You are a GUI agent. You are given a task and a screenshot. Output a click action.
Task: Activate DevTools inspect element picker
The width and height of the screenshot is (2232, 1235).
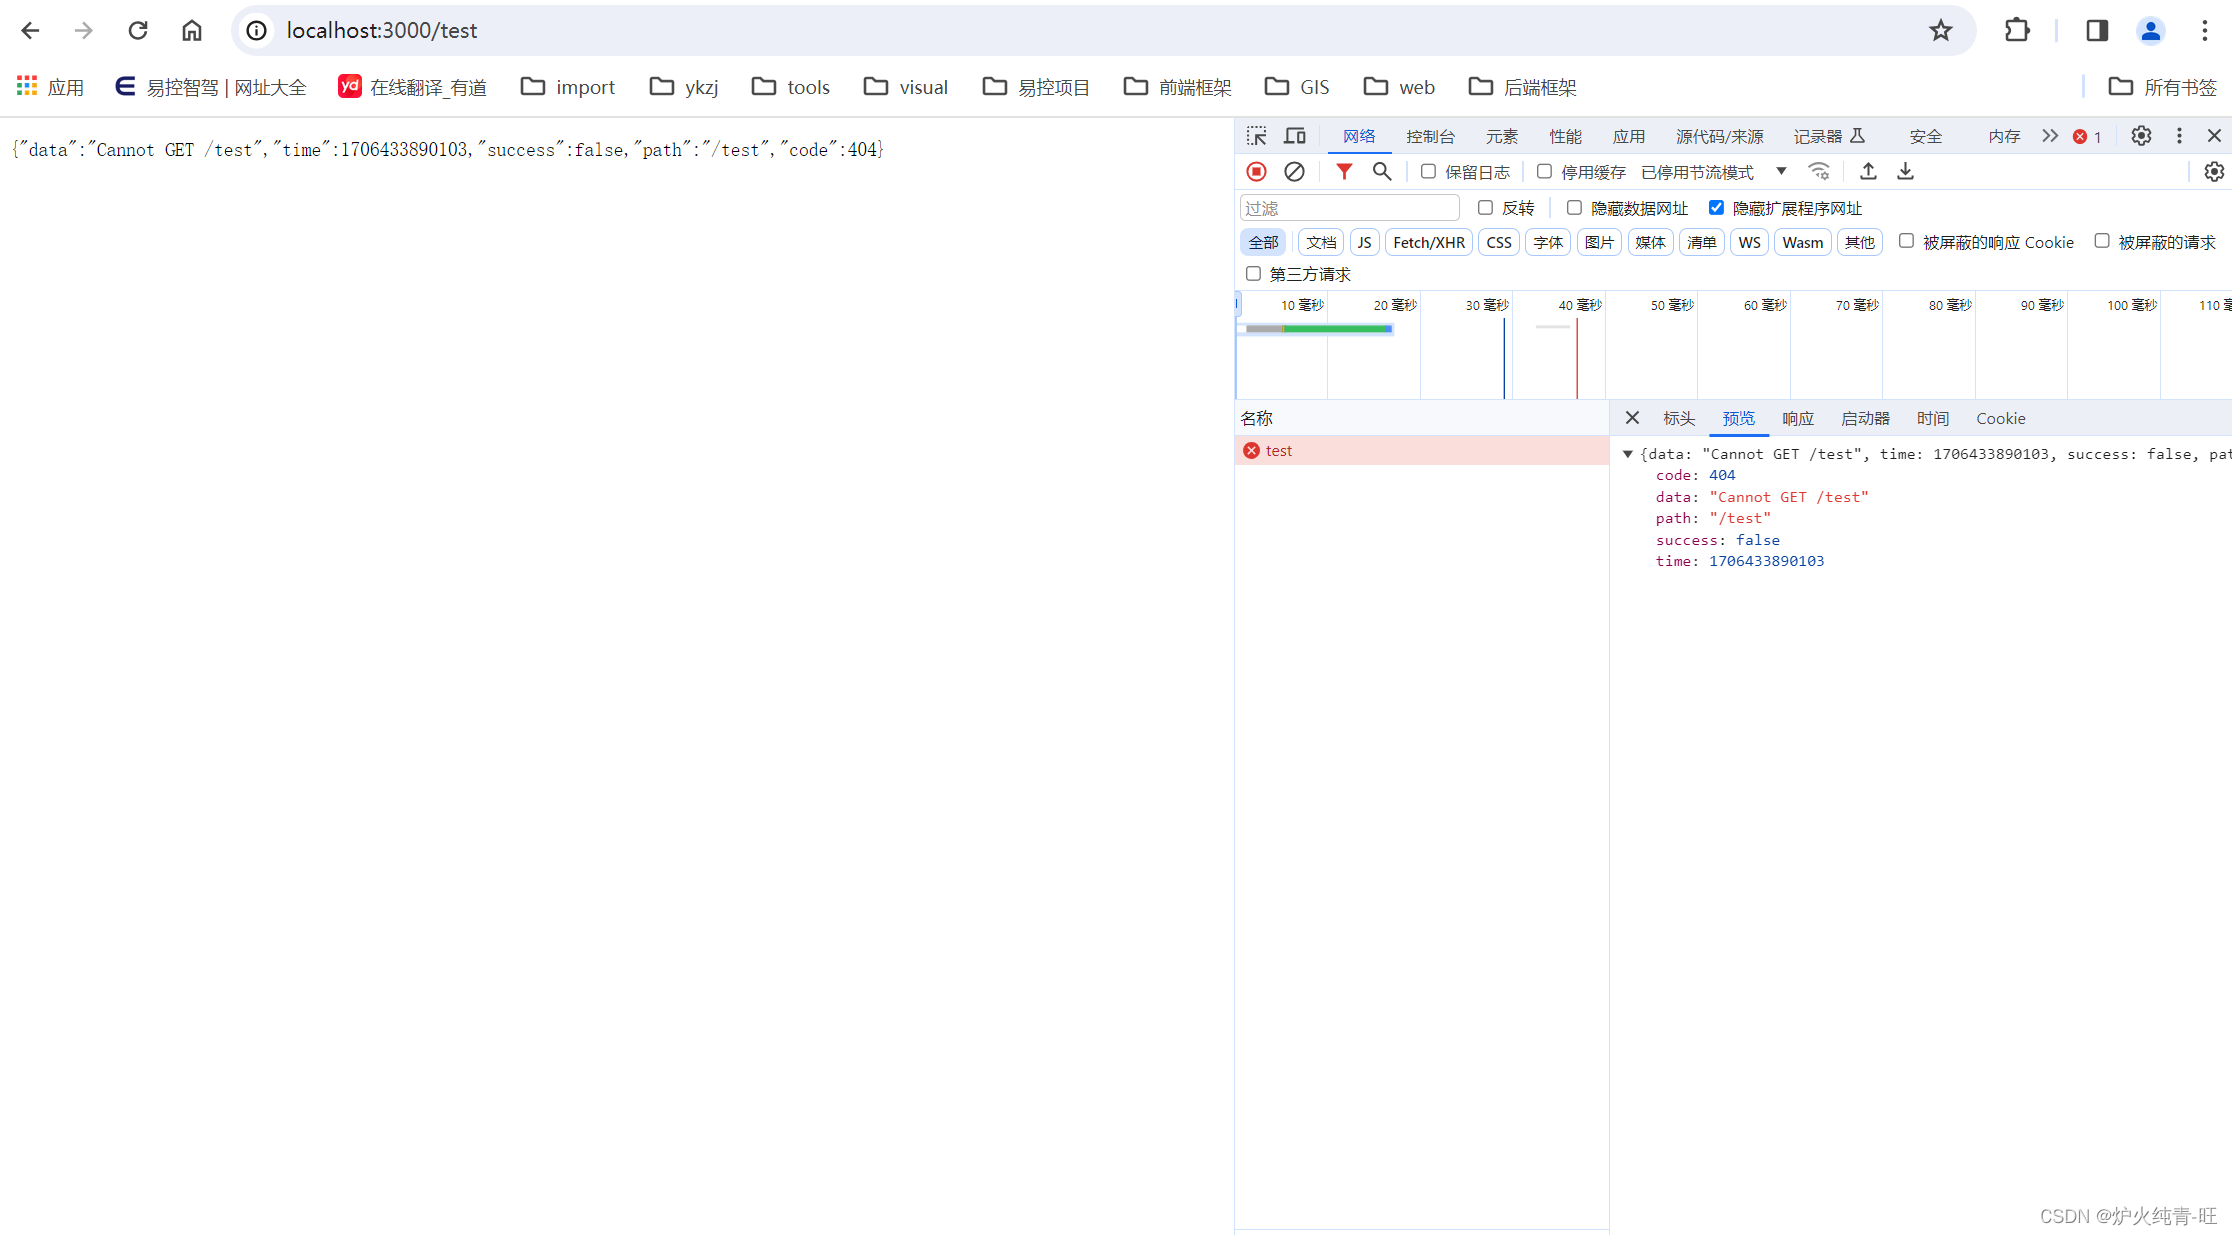(x=1257, y=136)
